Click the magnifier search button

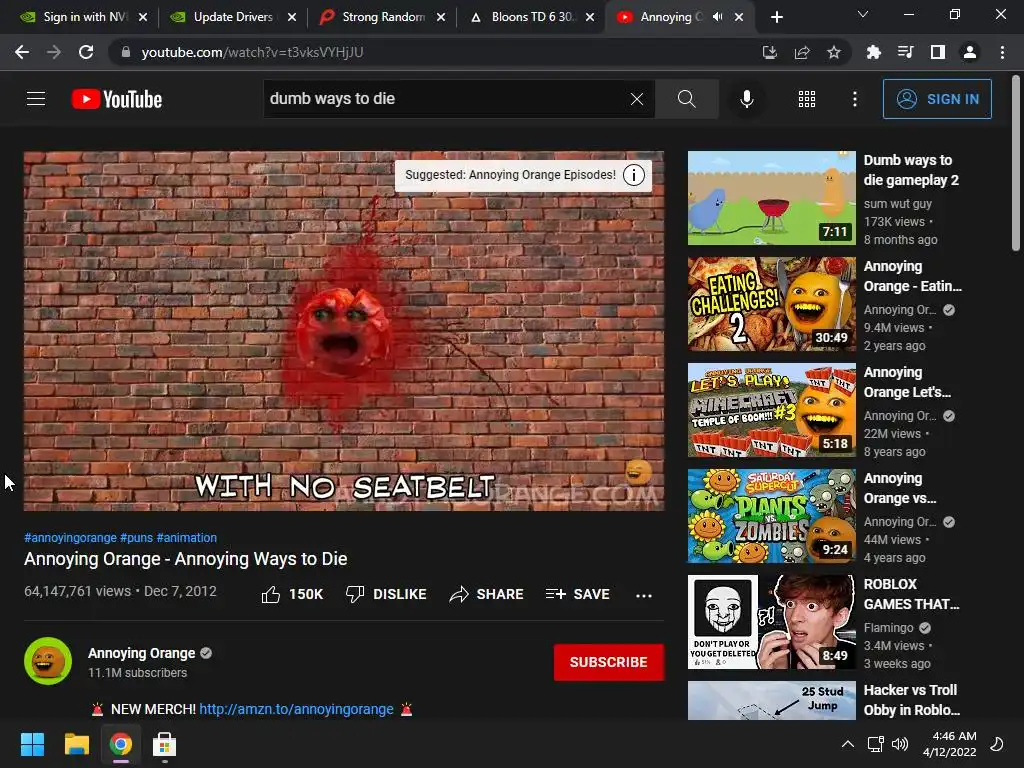click(x=686, y=99)
